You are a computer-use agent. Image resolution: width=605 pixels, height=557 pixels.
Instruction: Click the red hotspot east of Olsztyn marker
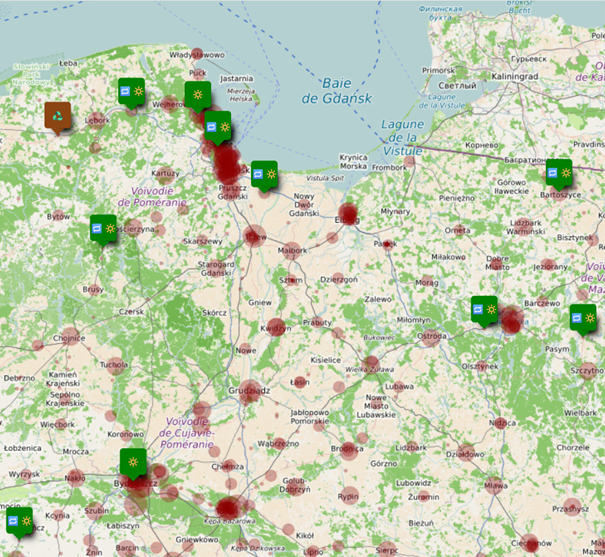pos(513,321)
